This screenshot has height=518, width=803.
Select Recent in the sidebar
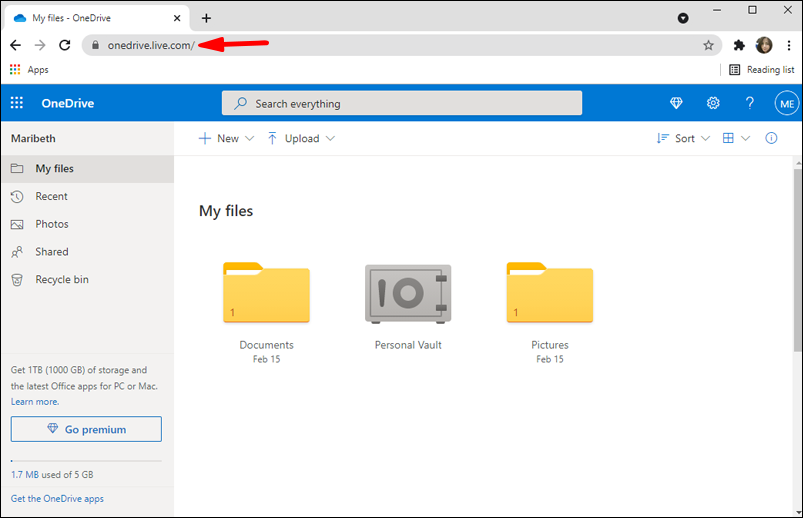[52, 196]
